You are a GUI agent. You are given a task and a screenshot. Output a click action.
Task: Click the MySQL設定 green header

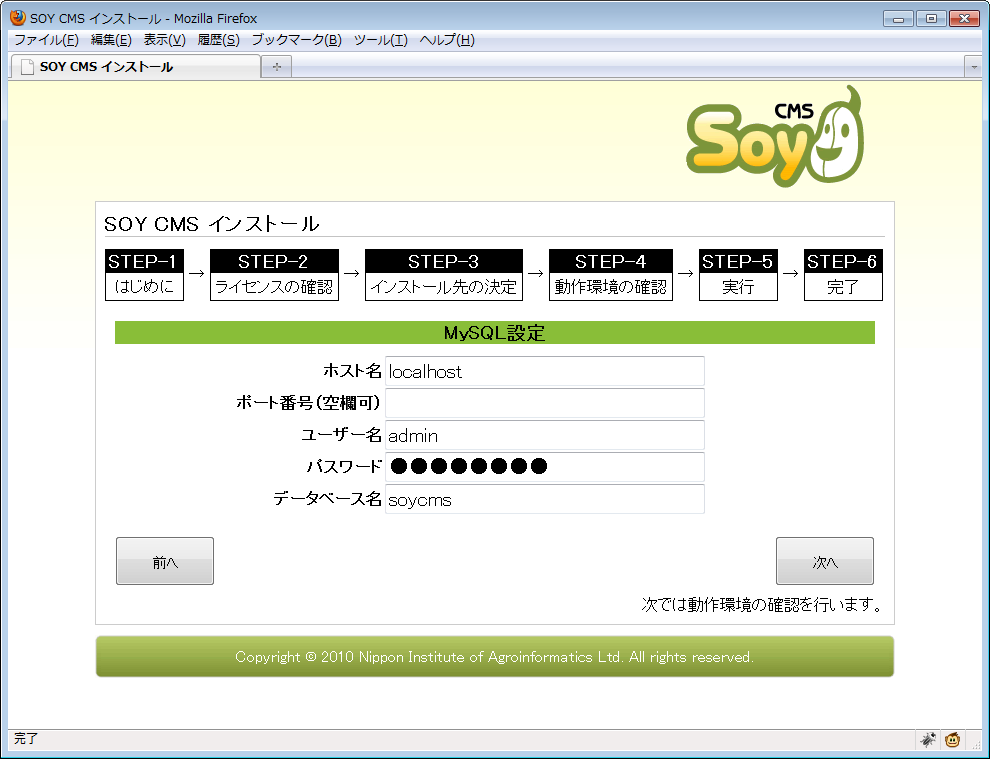[495, 333]
